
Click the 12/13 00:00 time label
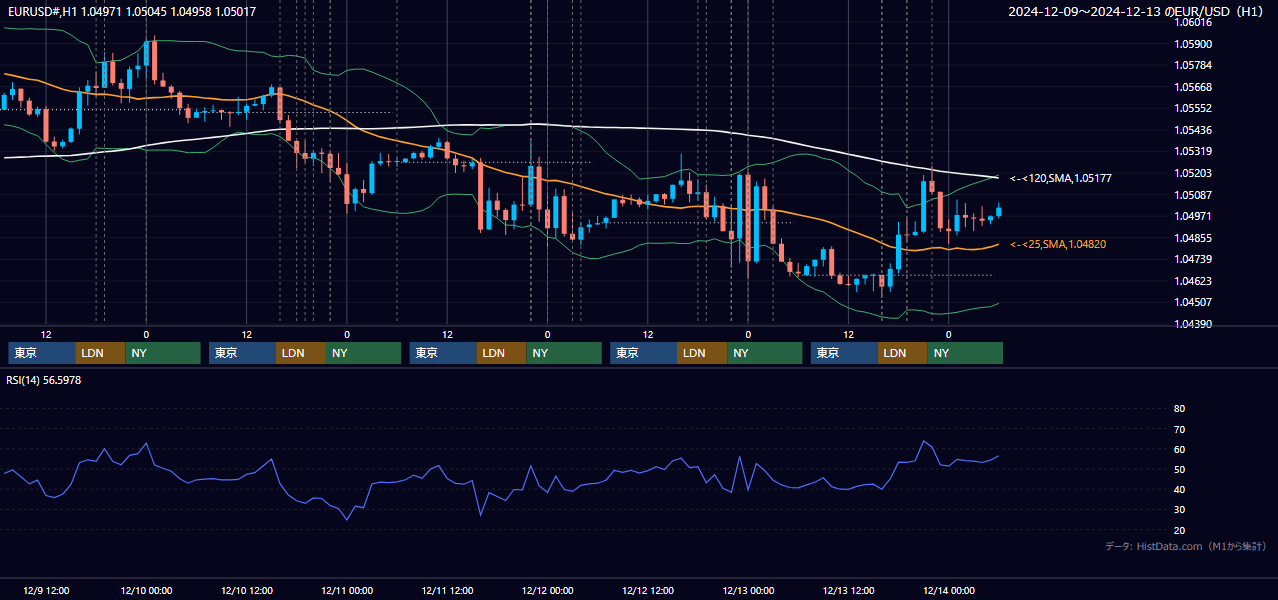click(748, 590)
